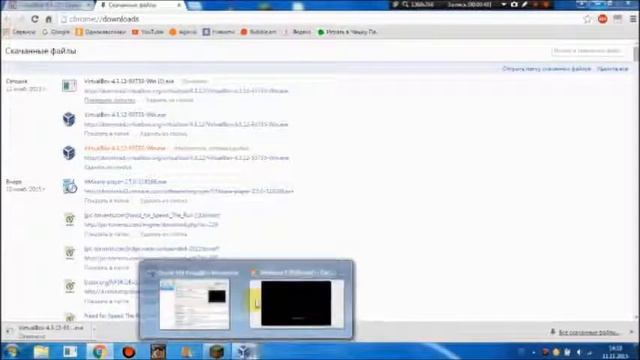Focus the downloads search field
The width and height of the screenshot is (640, 360).
588,51
